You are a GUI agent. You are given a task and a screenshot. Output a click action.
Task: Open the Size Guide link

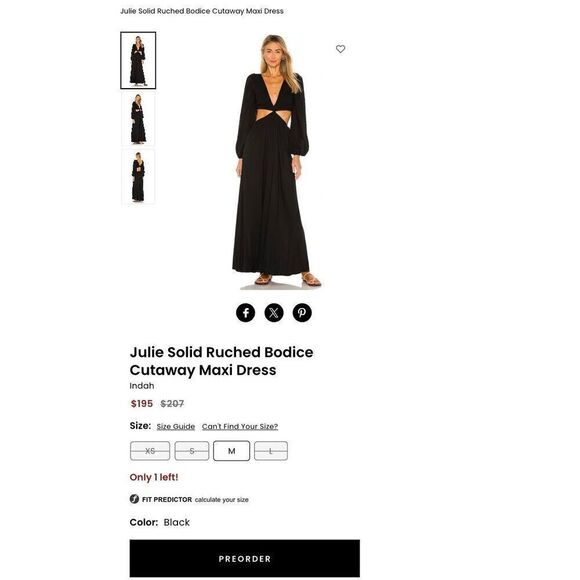176,426
